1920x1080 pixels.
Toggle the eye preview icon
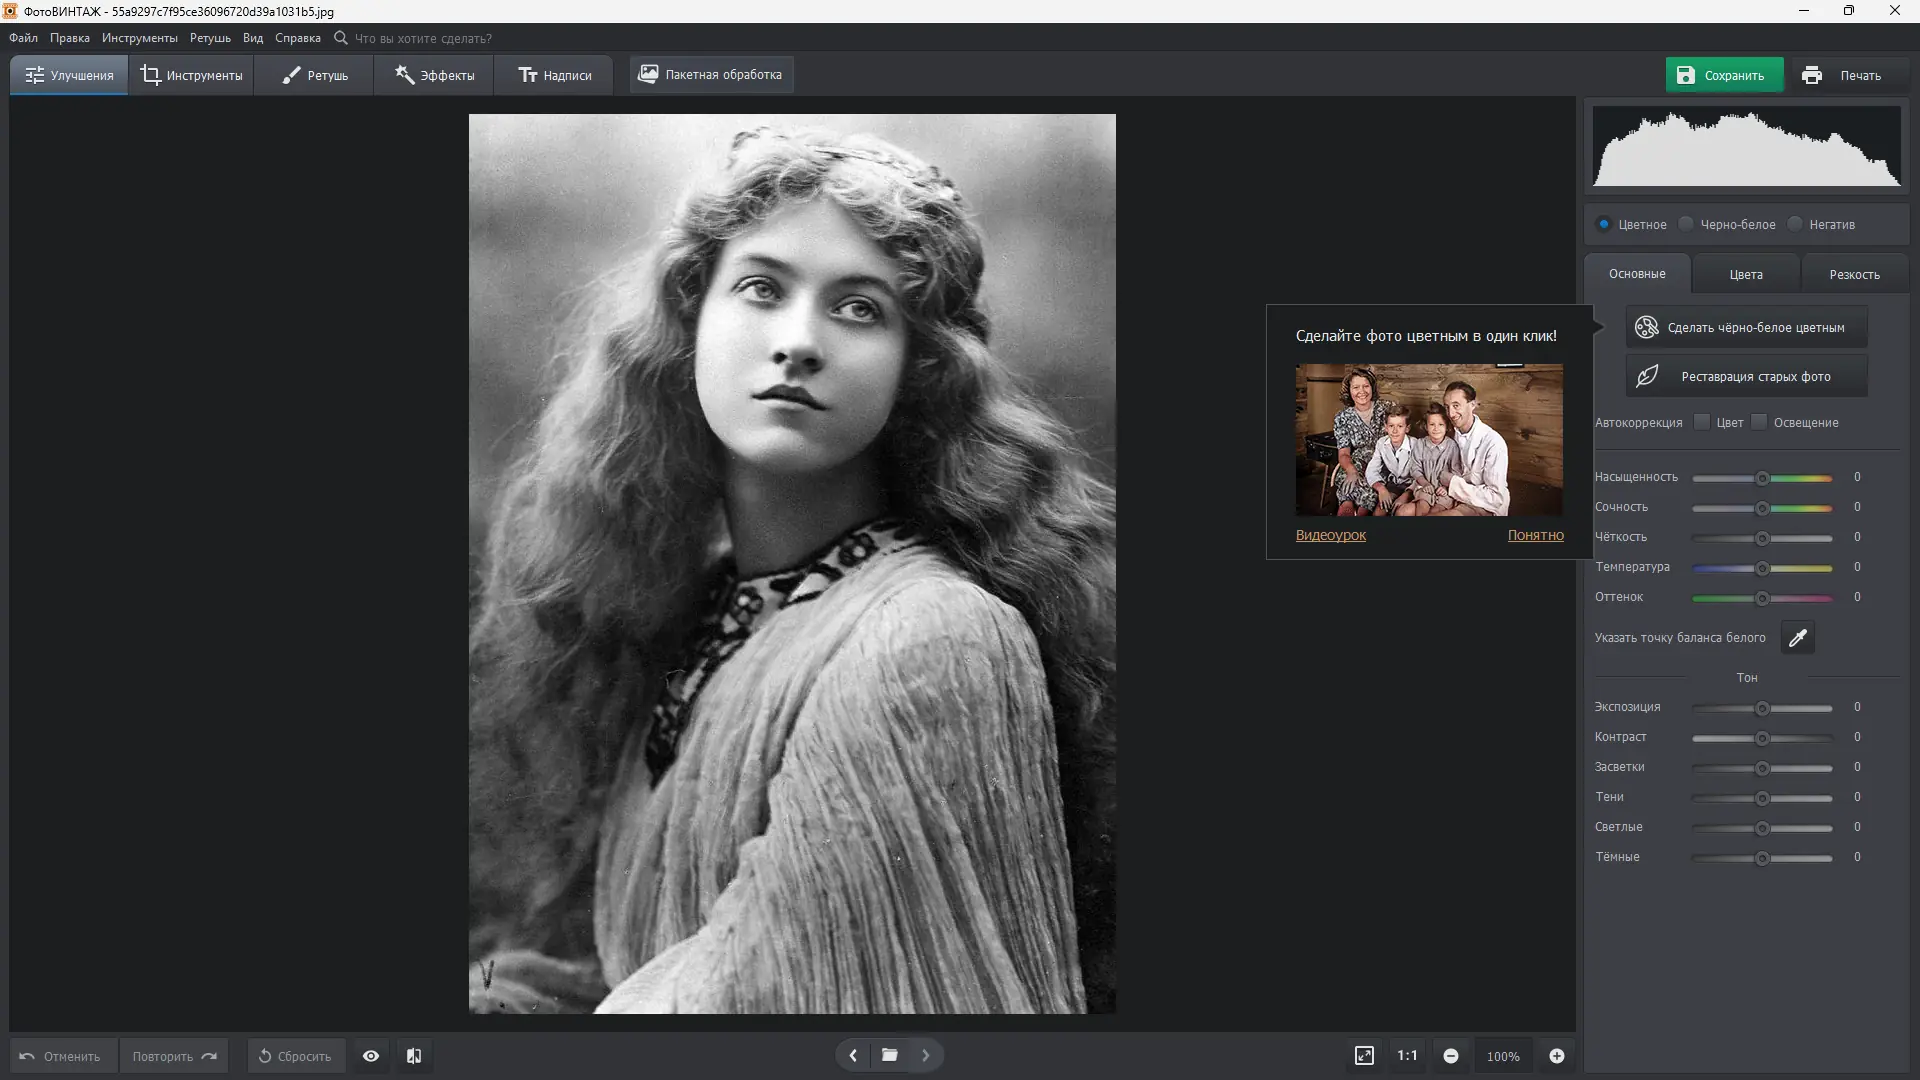click(371, 1056)
